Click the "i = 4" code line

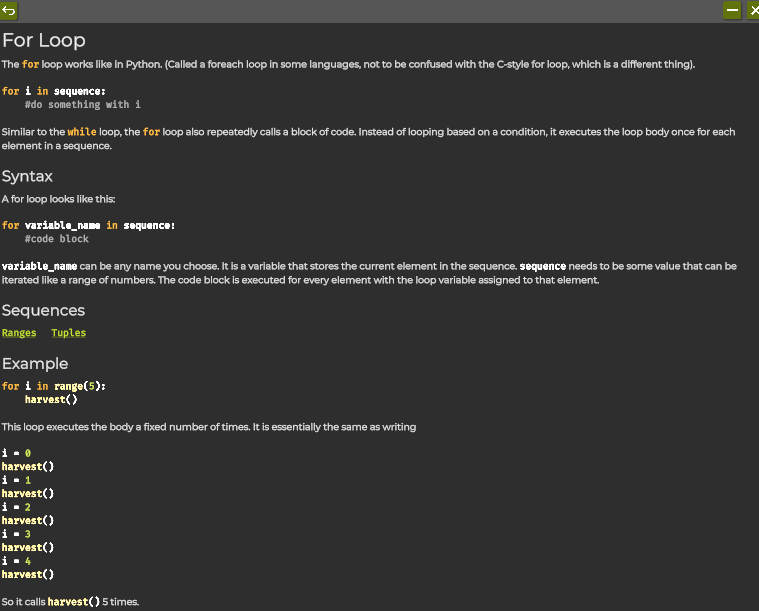click(x=16, y=561)
